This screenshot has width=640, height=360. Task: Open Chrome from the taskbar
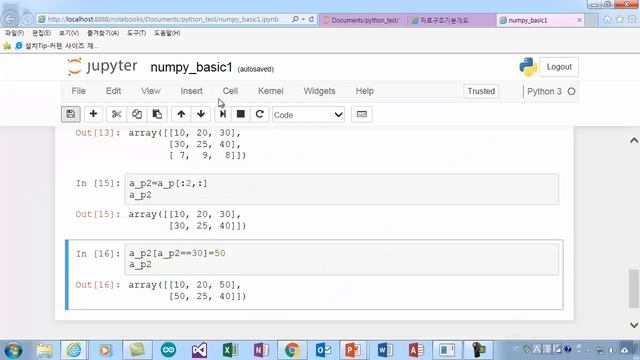click(x=292, y=350)
